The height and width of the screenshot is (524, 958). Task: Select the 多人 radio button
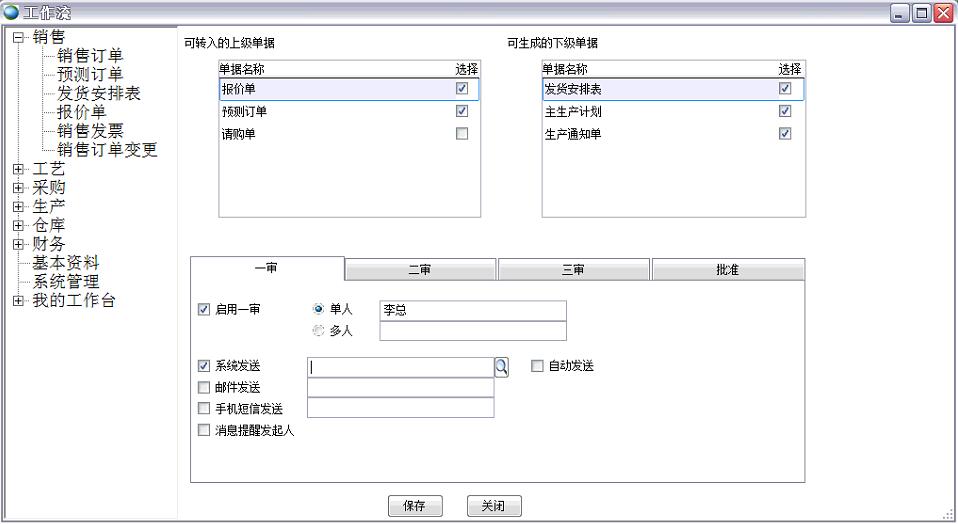[x=319, y=331]
